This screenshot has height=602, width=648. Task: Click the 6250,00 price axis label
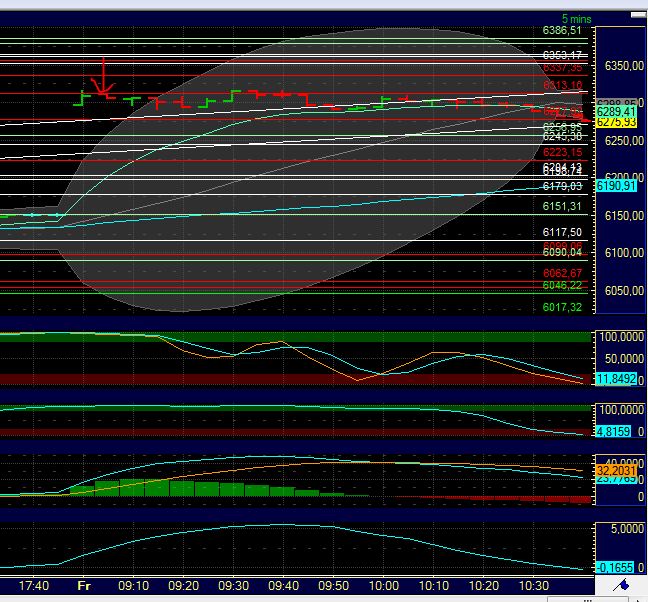click(x=624, y=141)
